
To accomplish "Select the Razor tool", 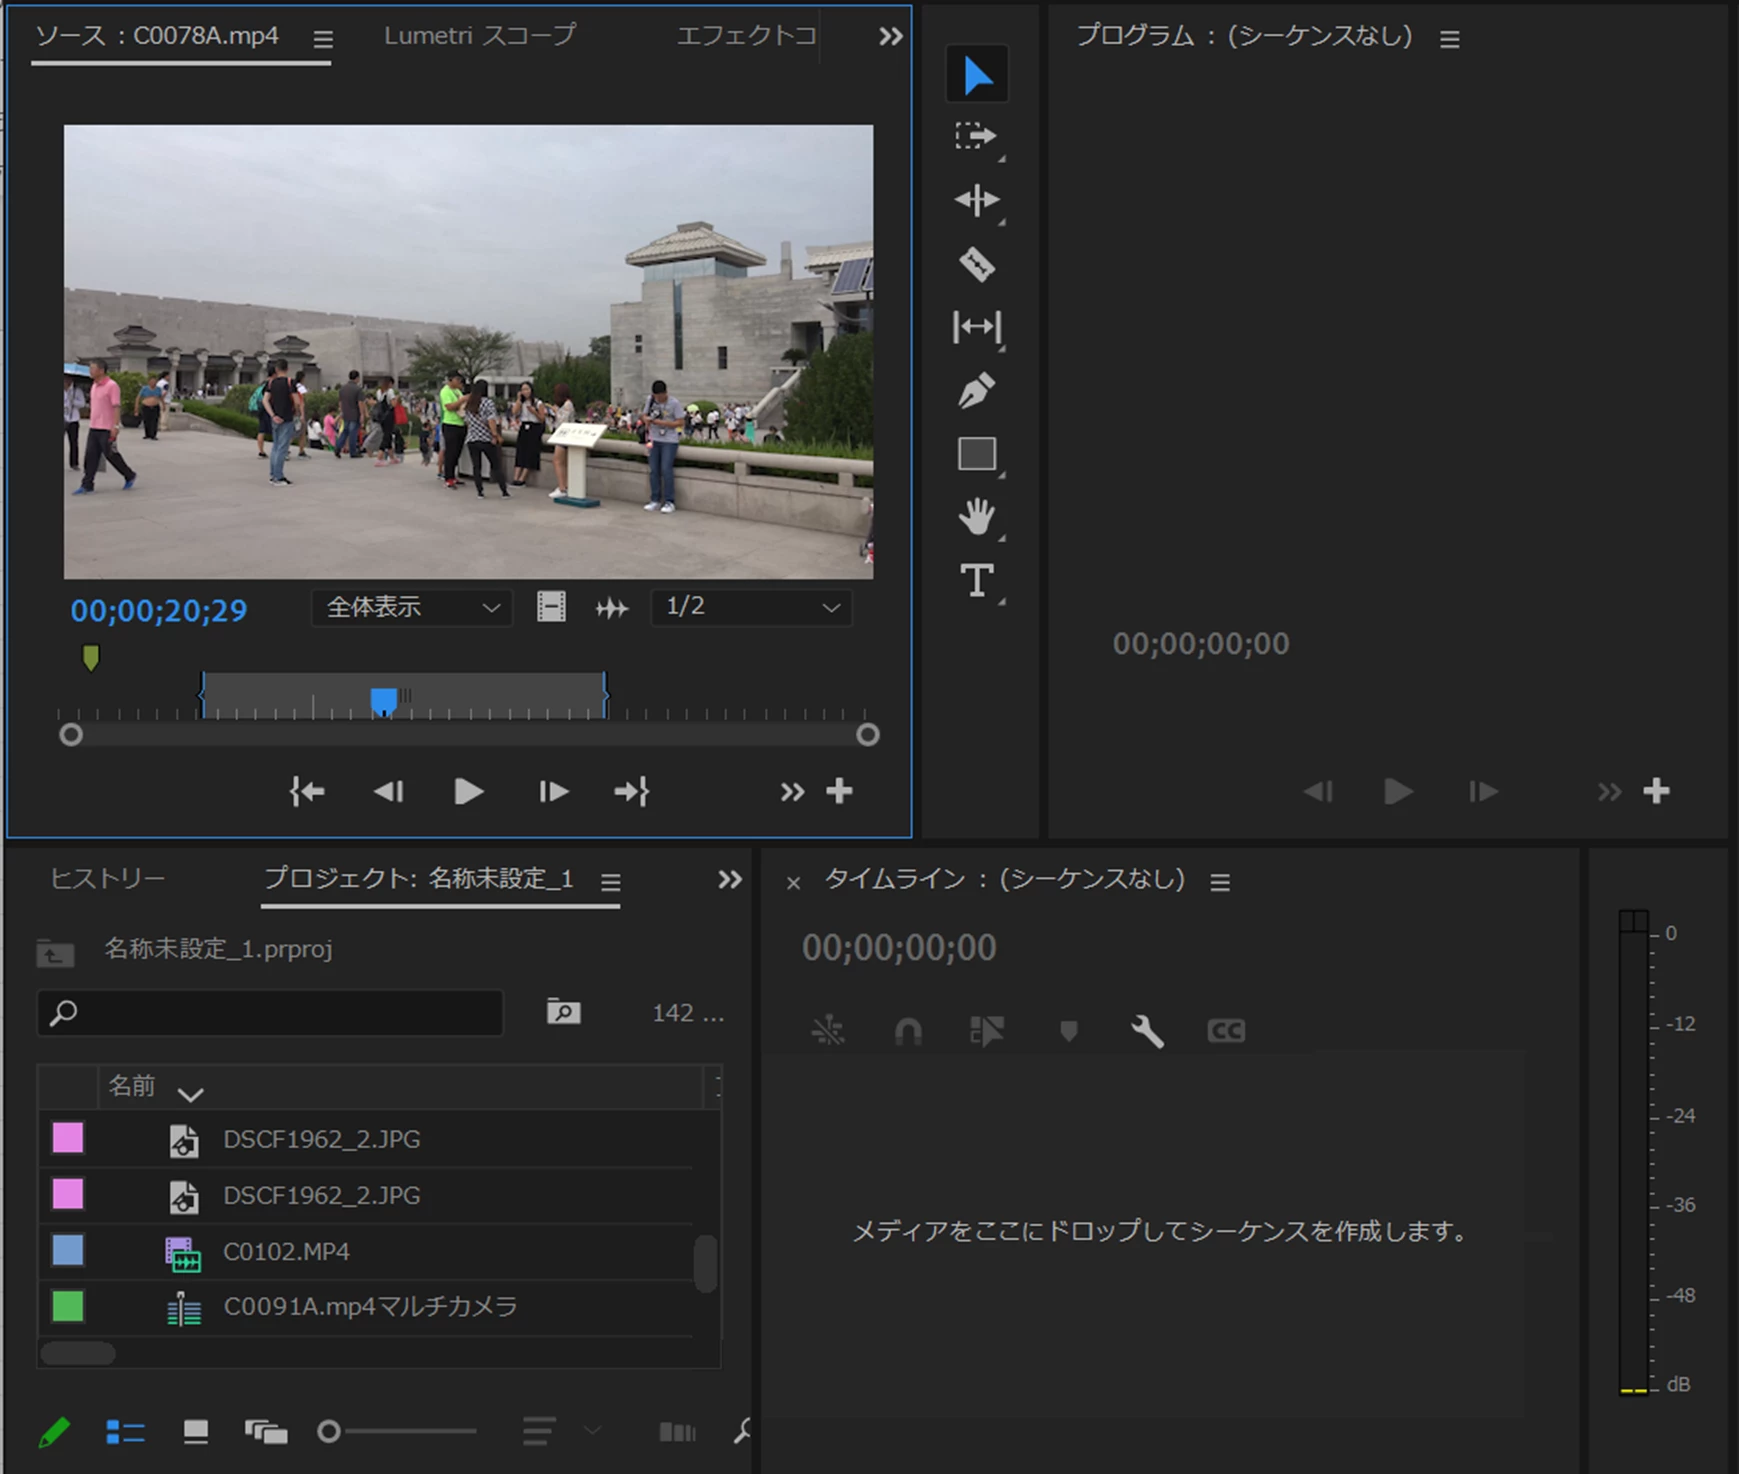I will click(x=977, y=265).
